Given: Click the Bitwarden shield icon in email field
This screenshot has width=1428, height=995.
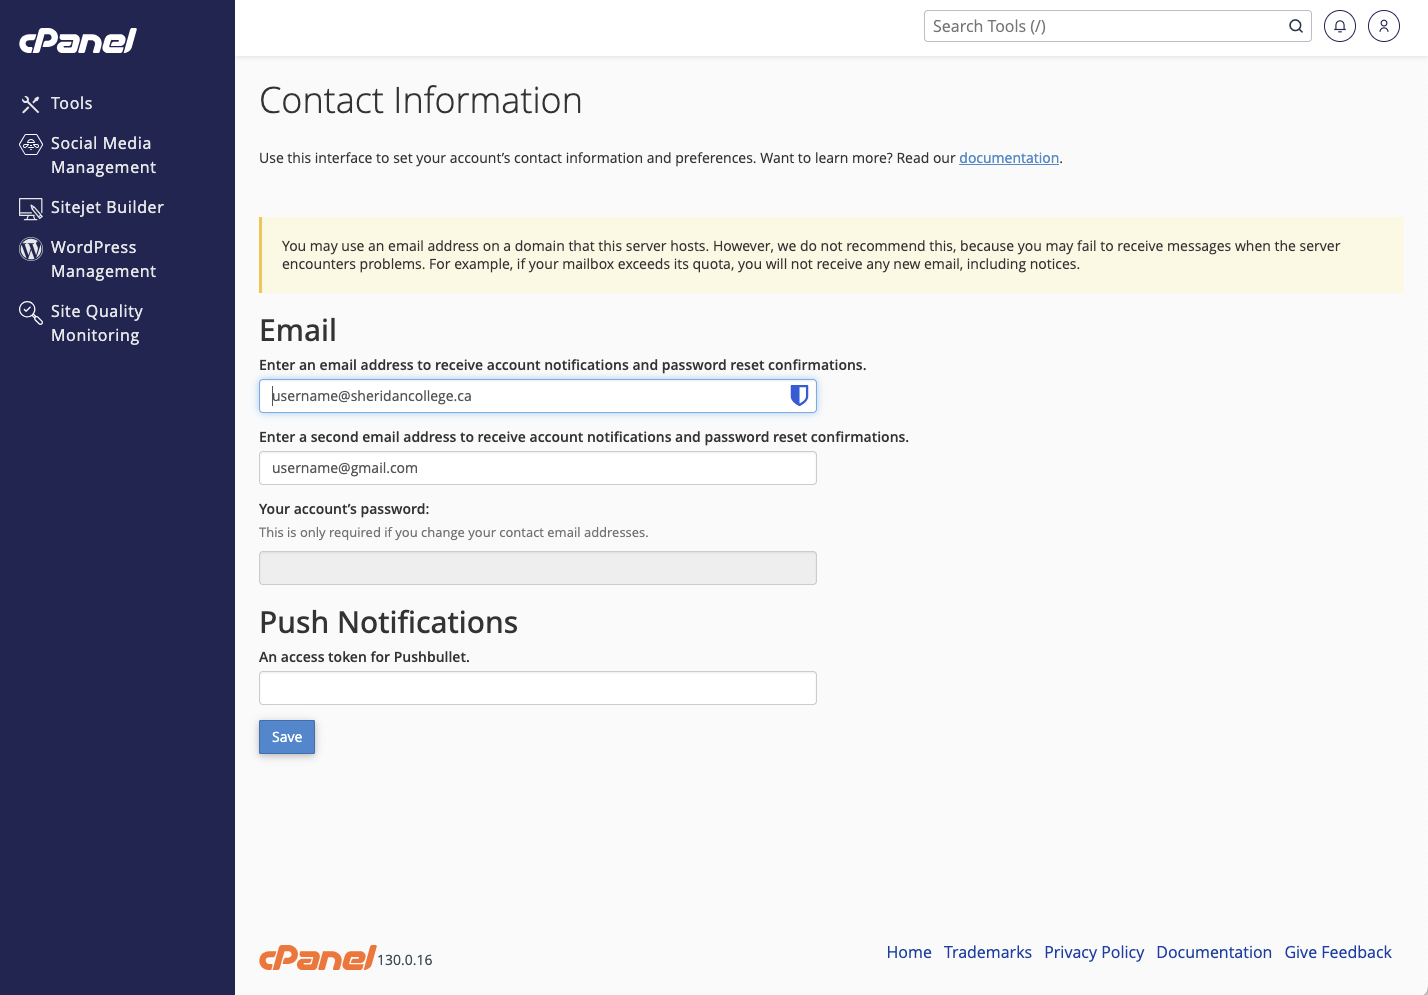Looking at the screenshot, I should 799,396.
